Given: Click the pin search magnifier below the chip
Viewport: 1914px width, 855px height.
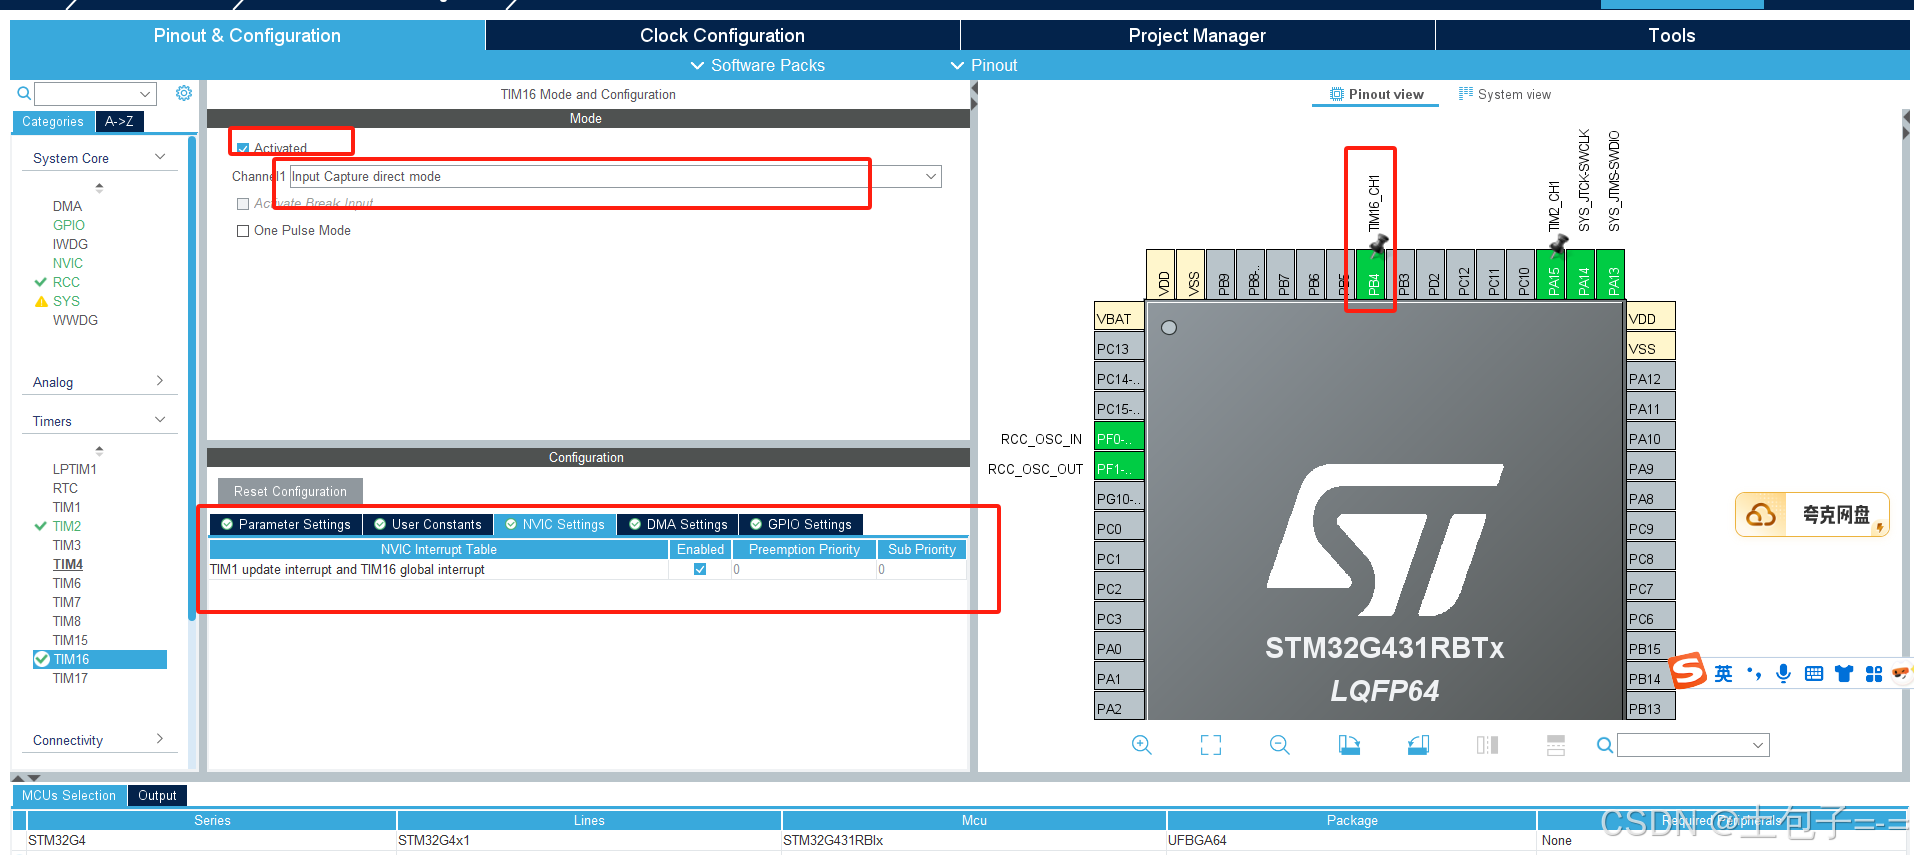Looking at the screenshot, I should point(1604,745).
